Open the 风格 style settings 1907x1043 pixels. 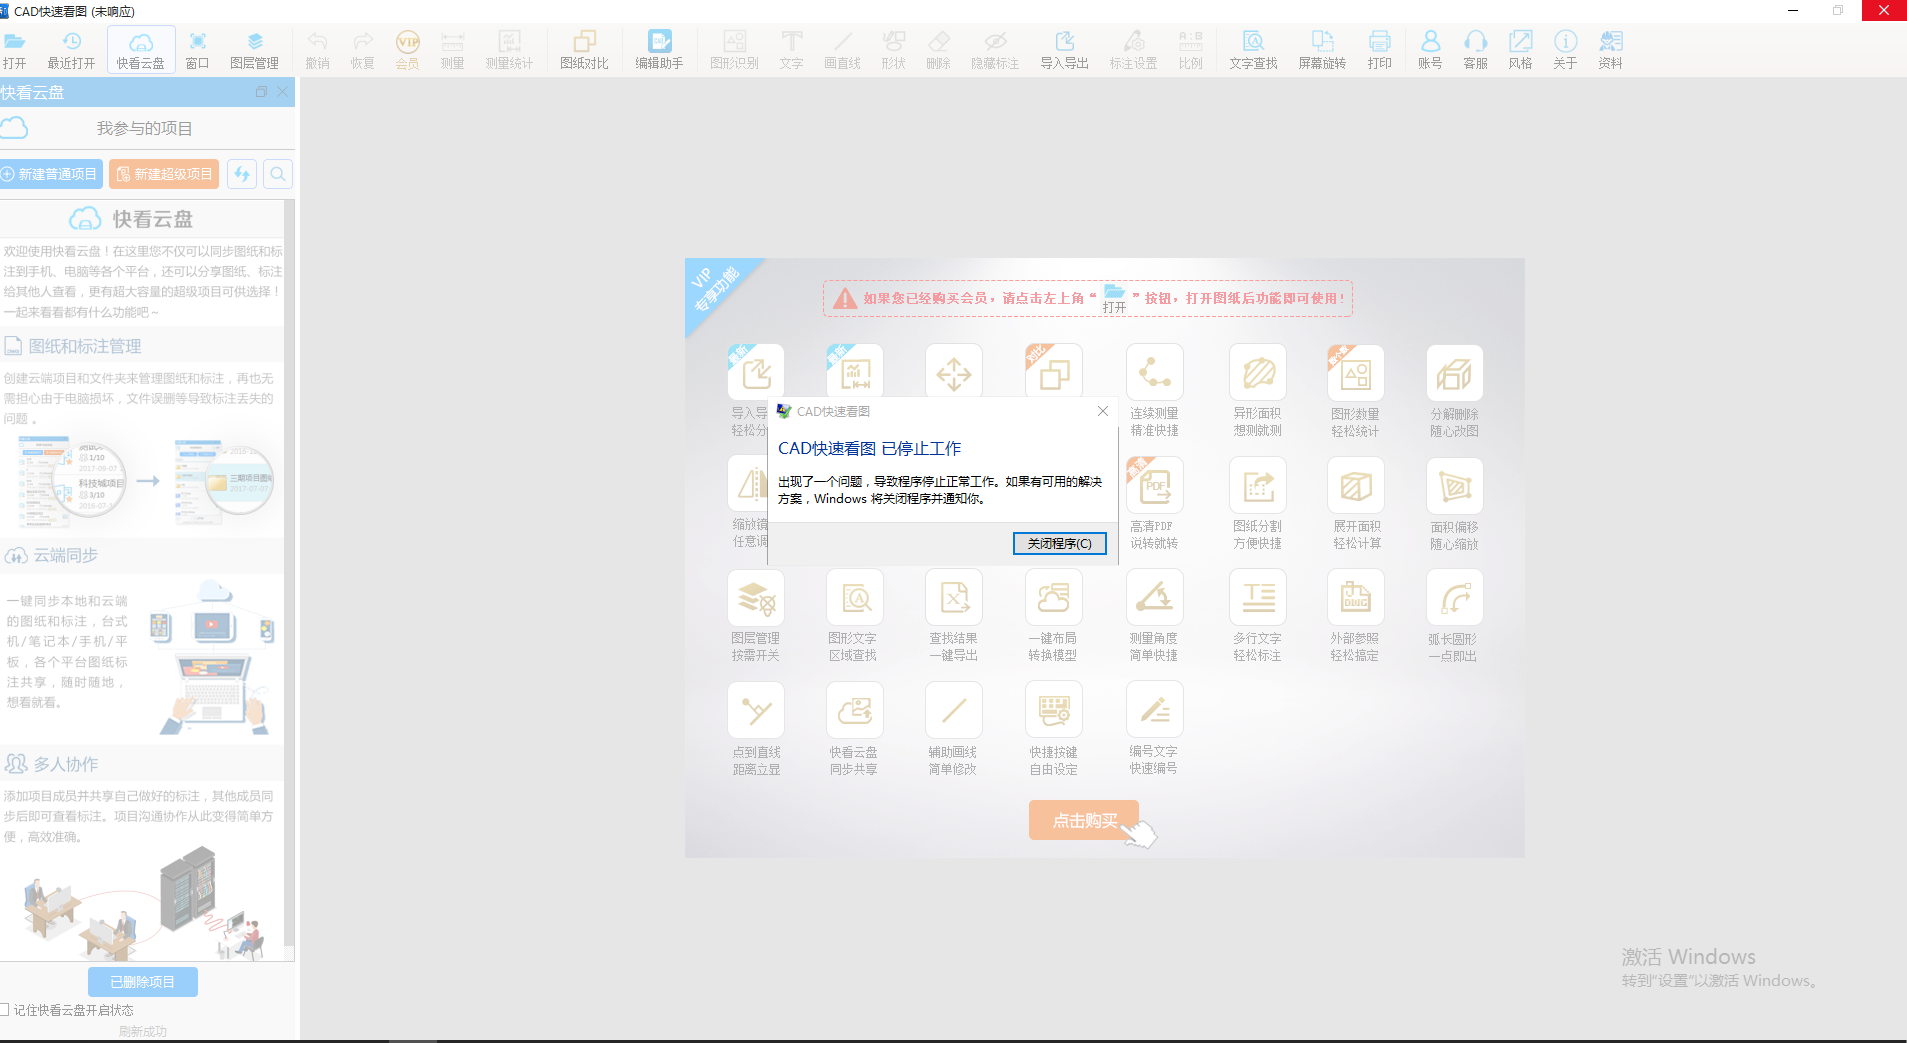pos(1520,49)
